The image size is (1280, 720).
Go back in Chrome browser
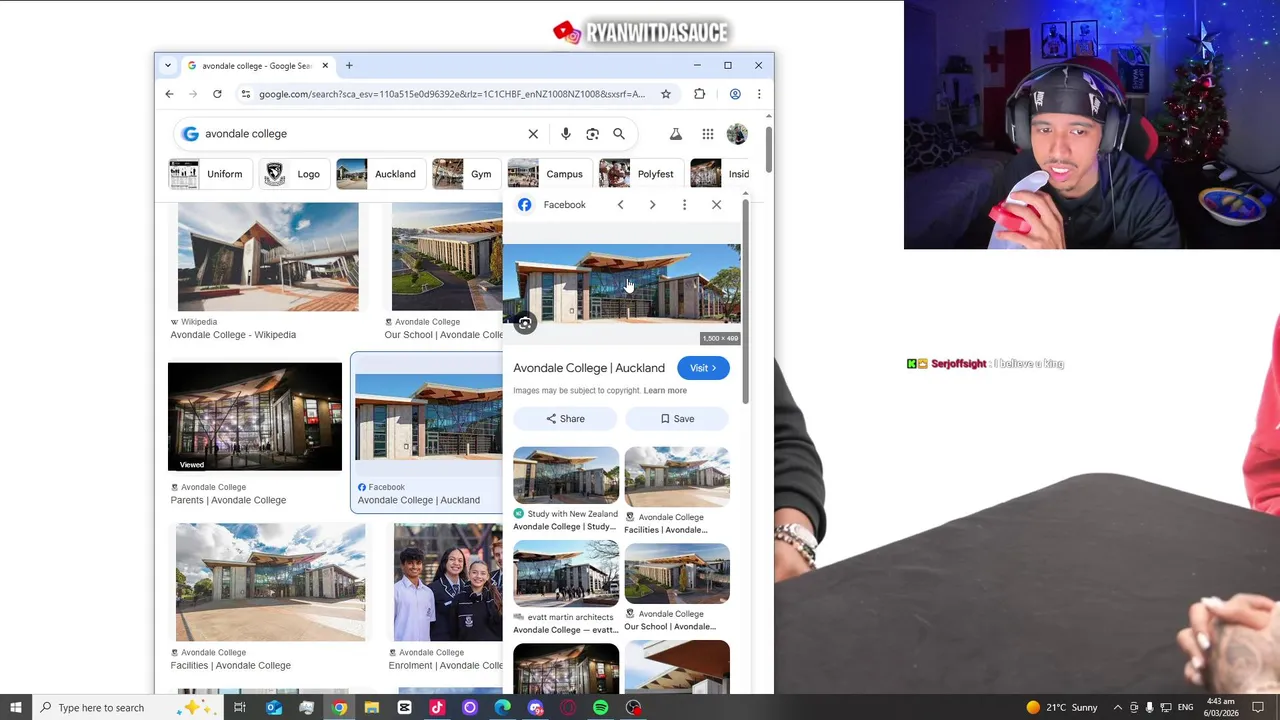[169, 94]
